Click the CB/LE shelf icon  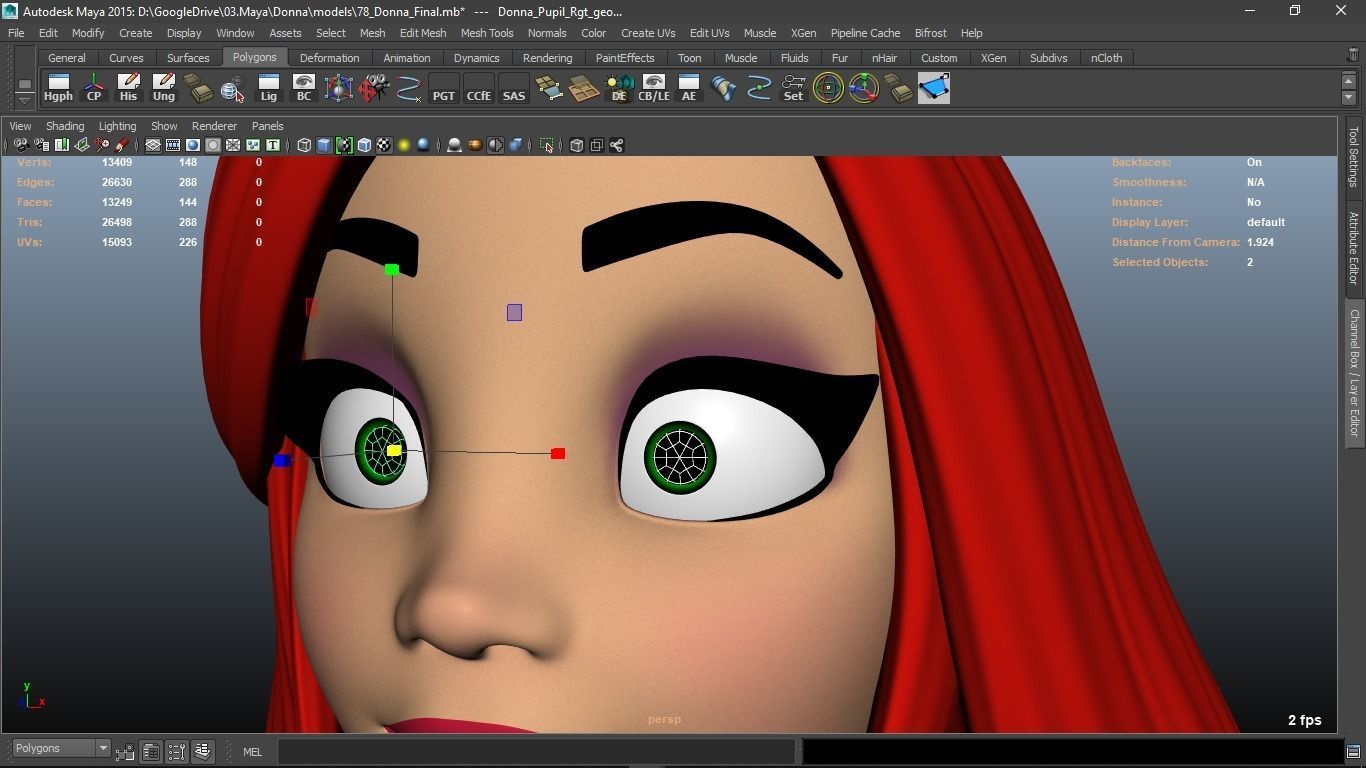pyautogui.click(x=653, y=88)
